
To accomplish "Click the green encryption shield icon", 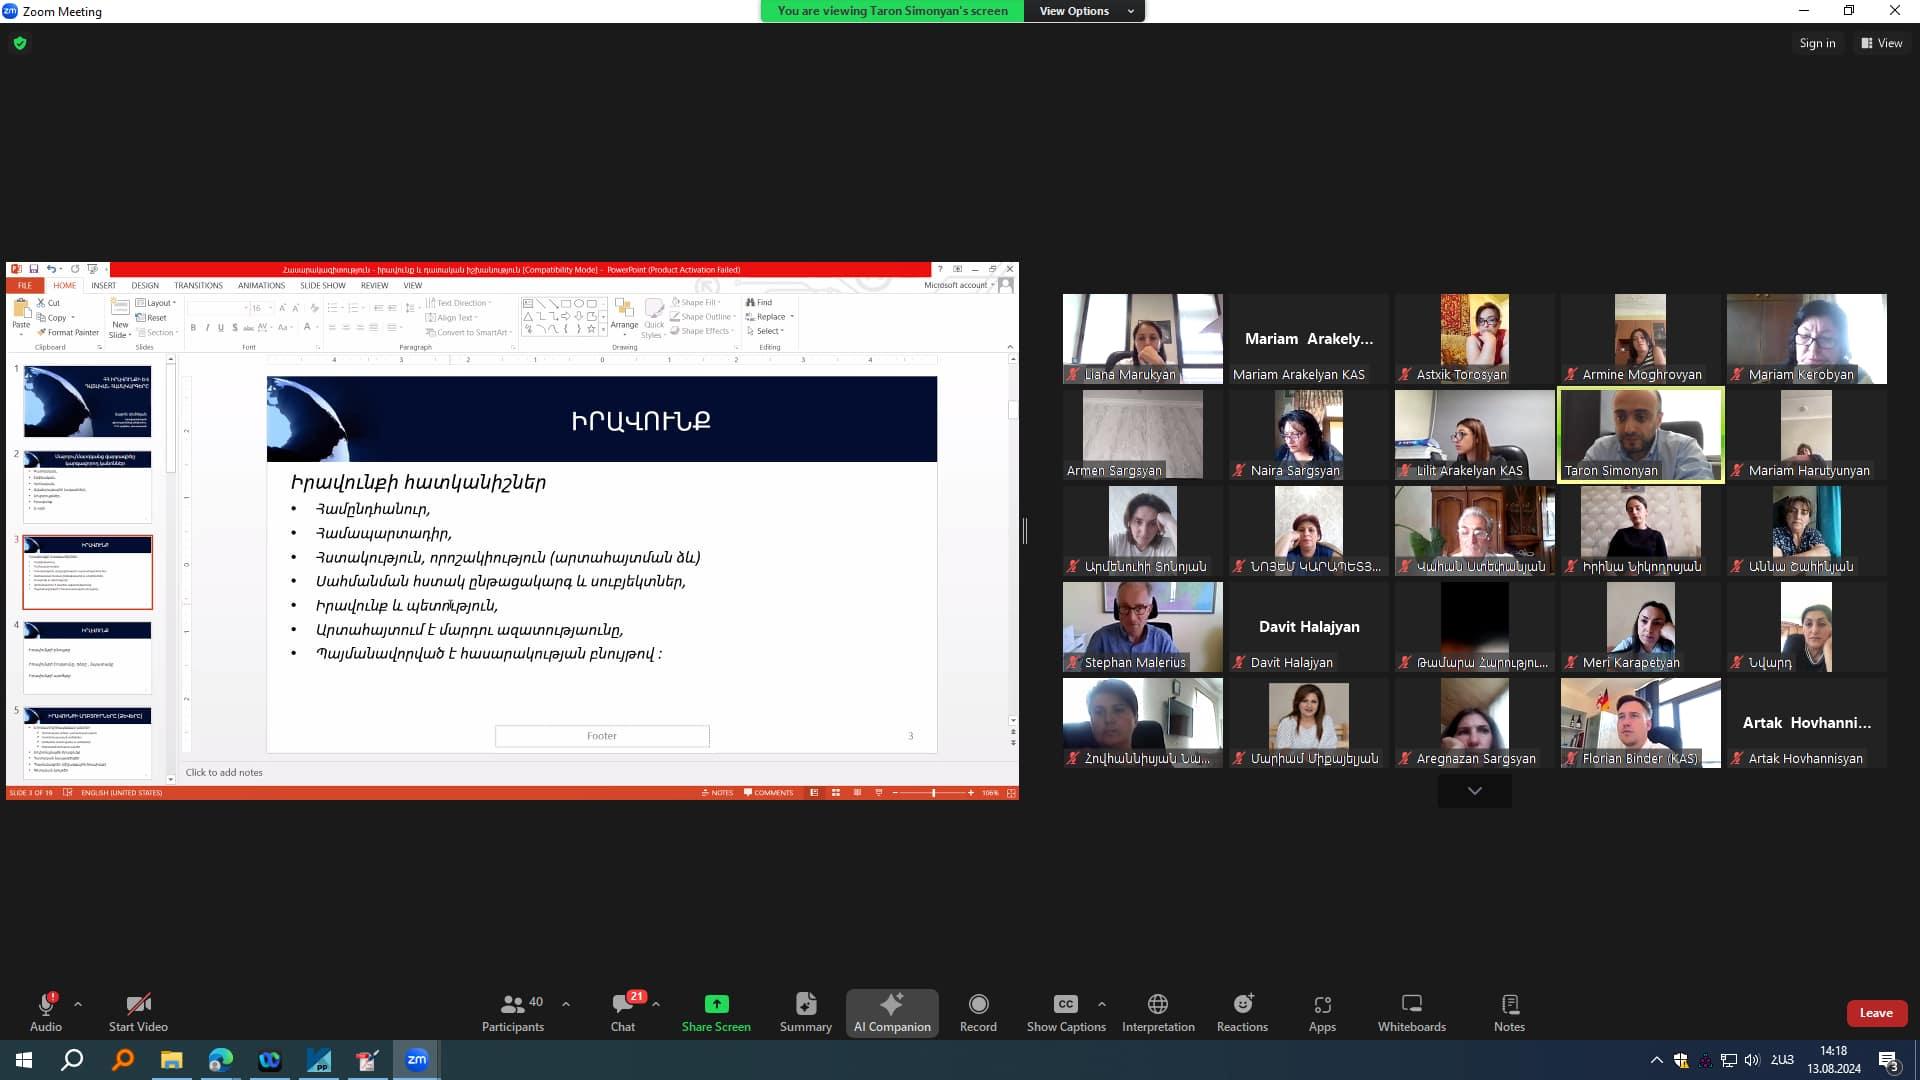I will (20, 43).
